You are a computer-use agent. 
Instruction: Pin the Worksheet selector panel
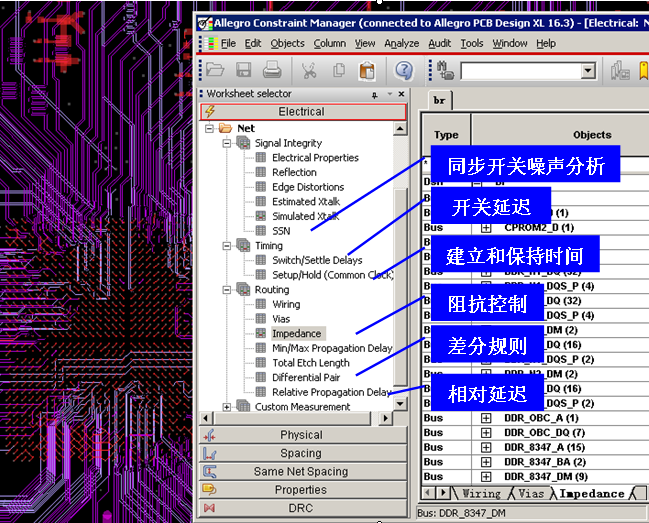[375, 95]
